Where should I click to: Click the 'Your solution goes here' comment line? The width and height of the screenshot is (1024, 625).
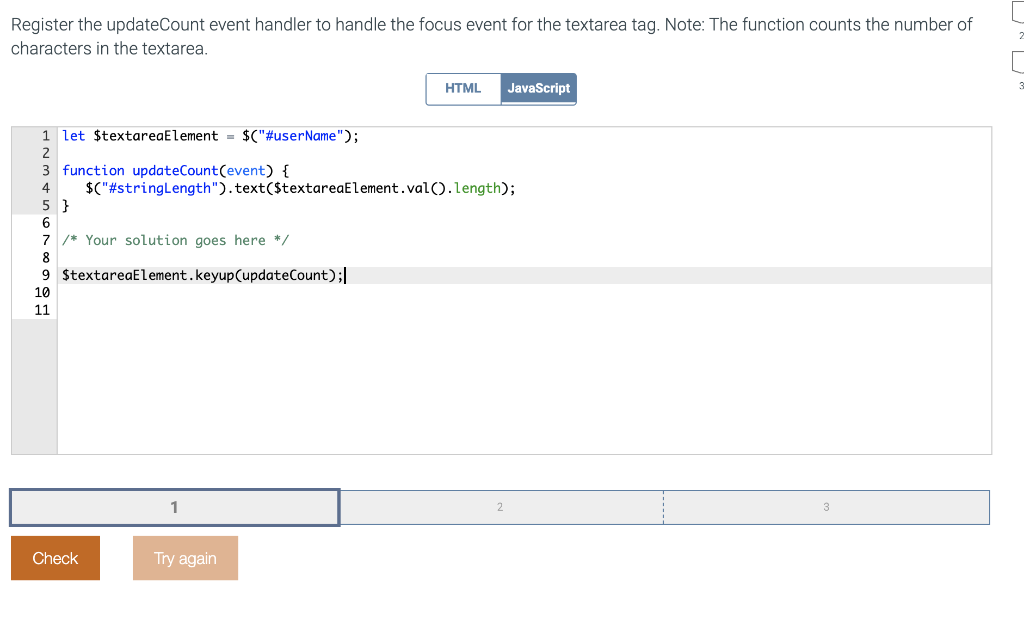click(x=175, y=240)
